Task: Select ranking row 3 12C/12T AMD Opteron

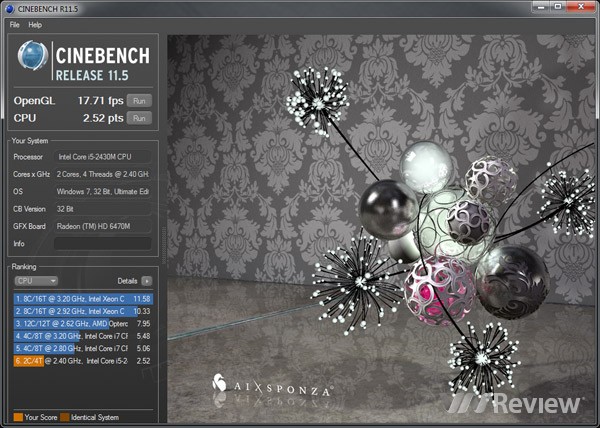Action: click(83, 324)
